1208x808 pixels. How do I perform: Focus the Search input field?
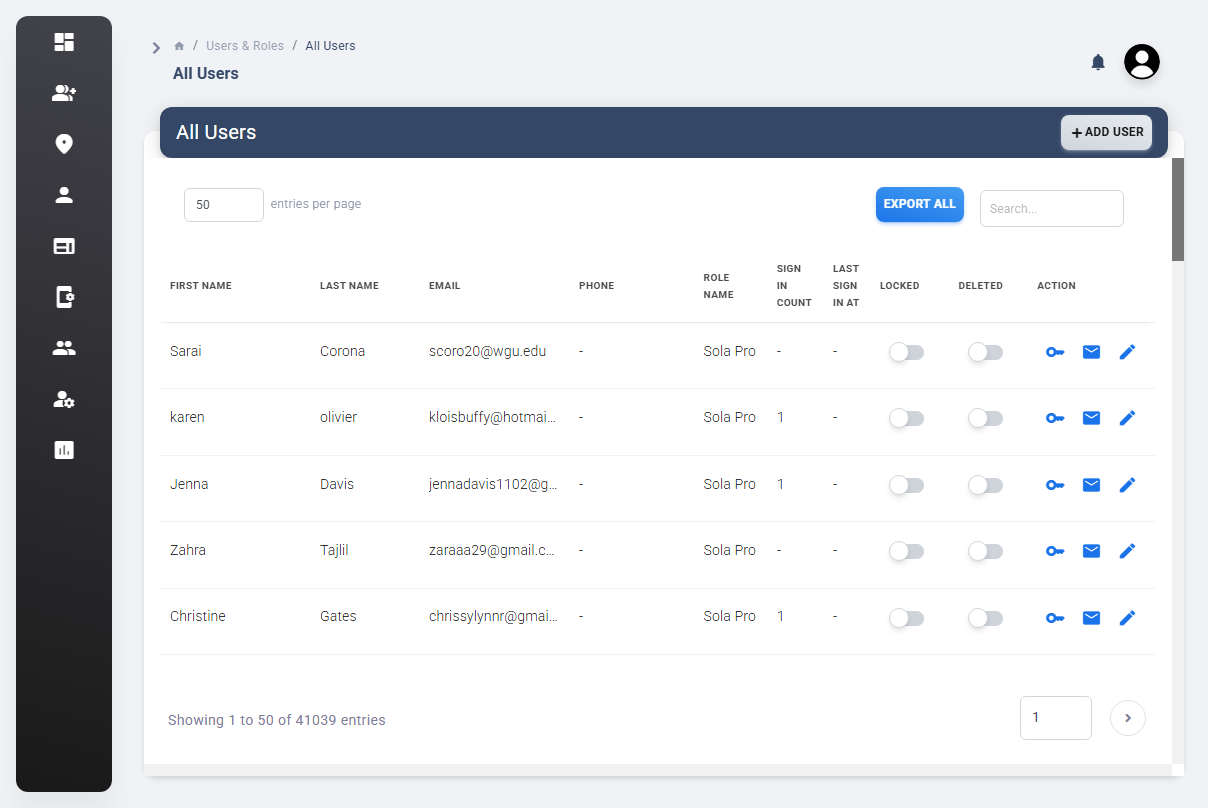point(1052,209)
